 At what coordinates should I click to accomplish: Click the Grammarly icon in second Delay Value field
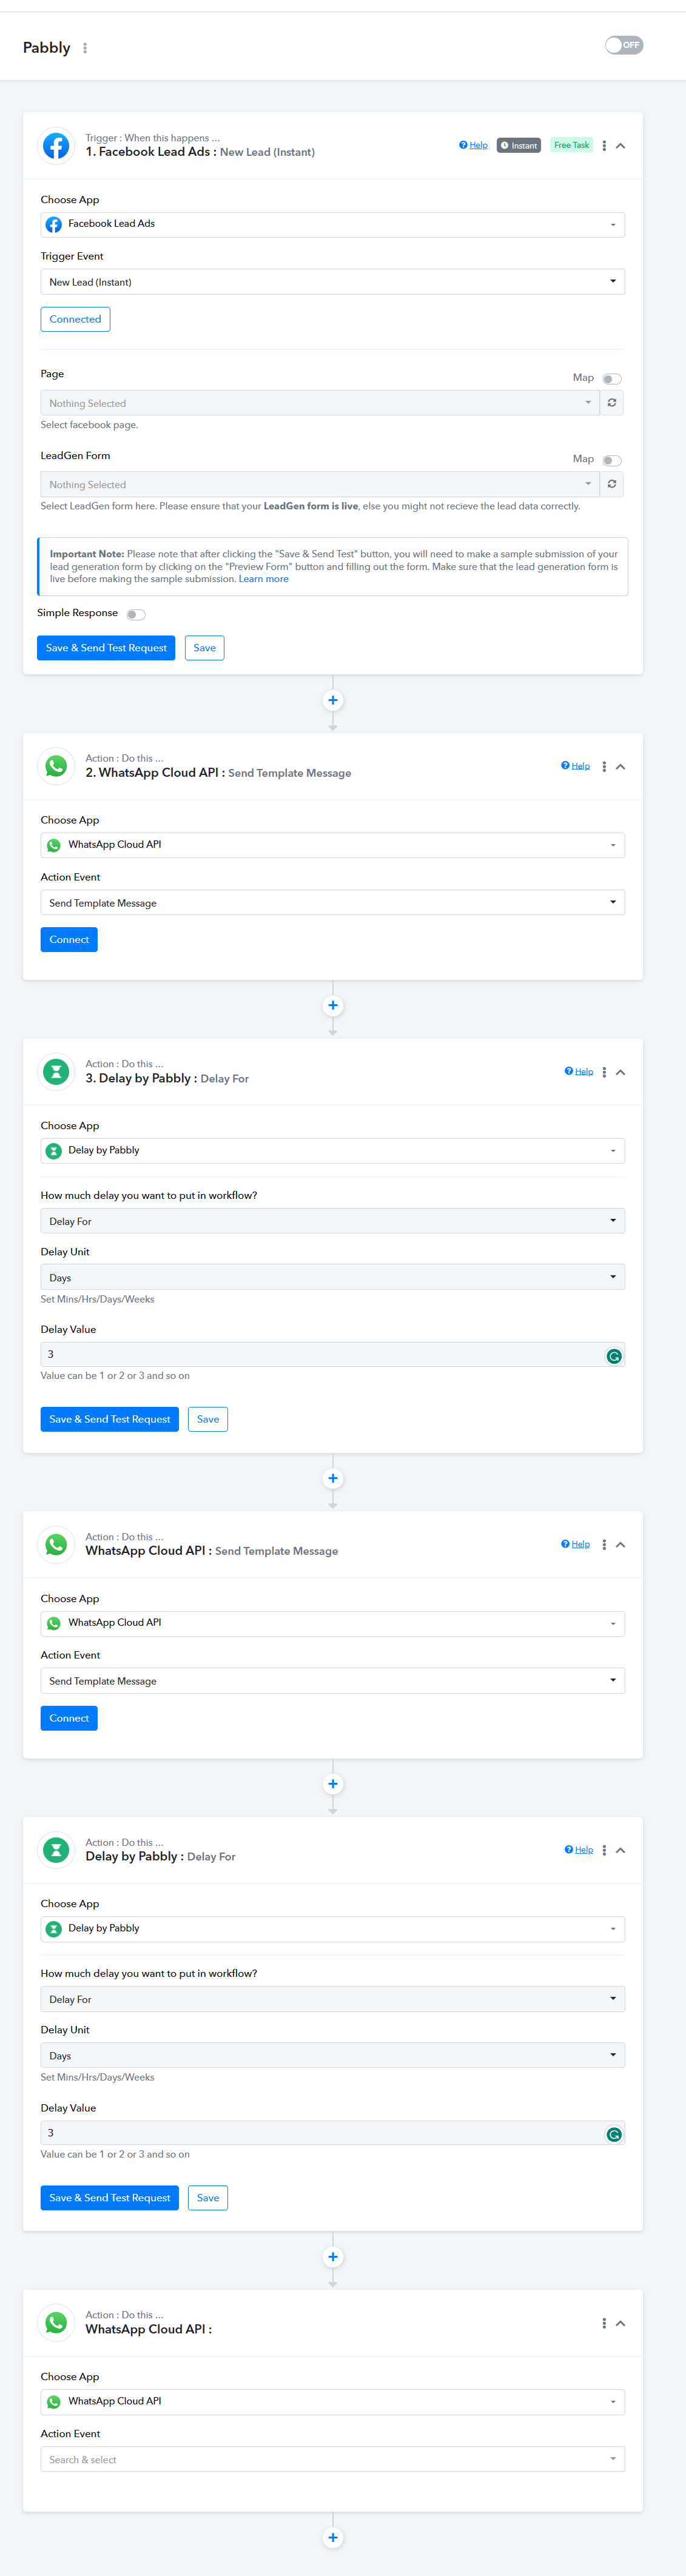click(x=614, y=2134)
